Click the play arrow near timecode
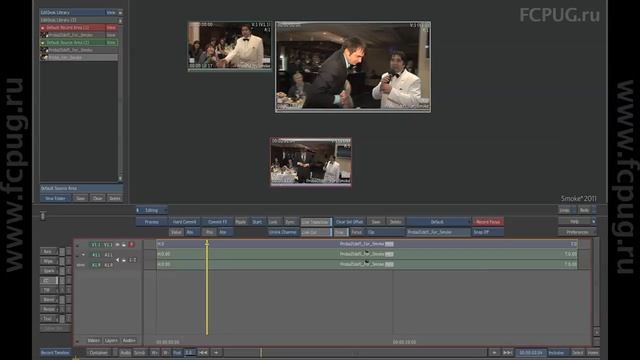This screenshot has width=640, height=360. [x=494, y=353]
